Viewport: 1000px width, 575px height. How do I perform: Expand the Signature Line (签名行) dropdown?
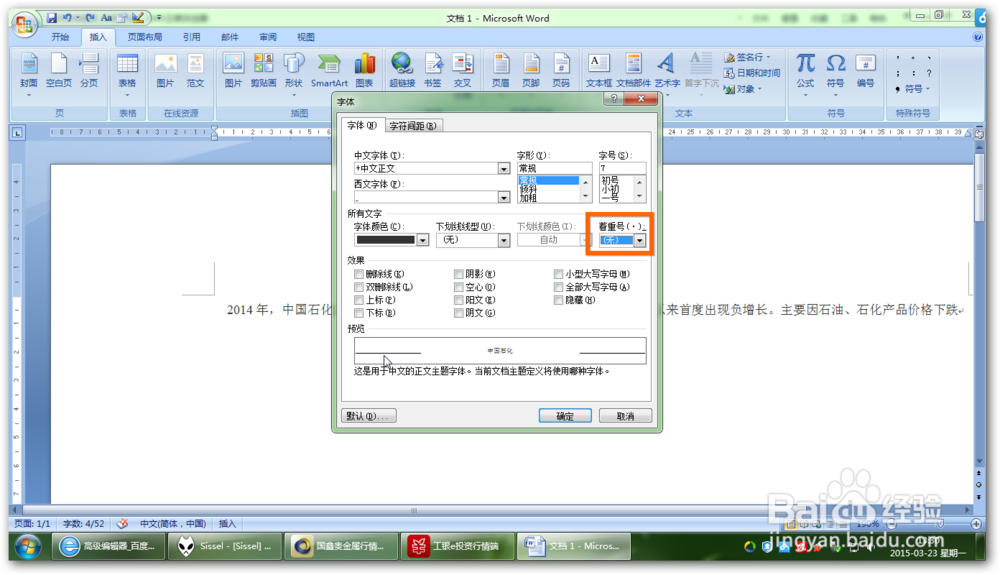pyautogui.click(x=768, y=57)
